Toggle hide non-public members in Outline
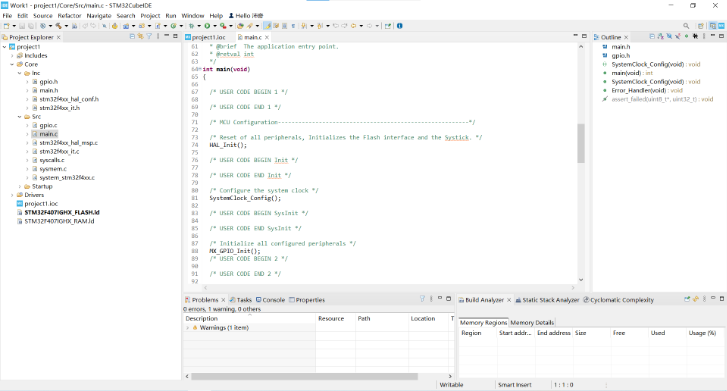 coord(686,37)
